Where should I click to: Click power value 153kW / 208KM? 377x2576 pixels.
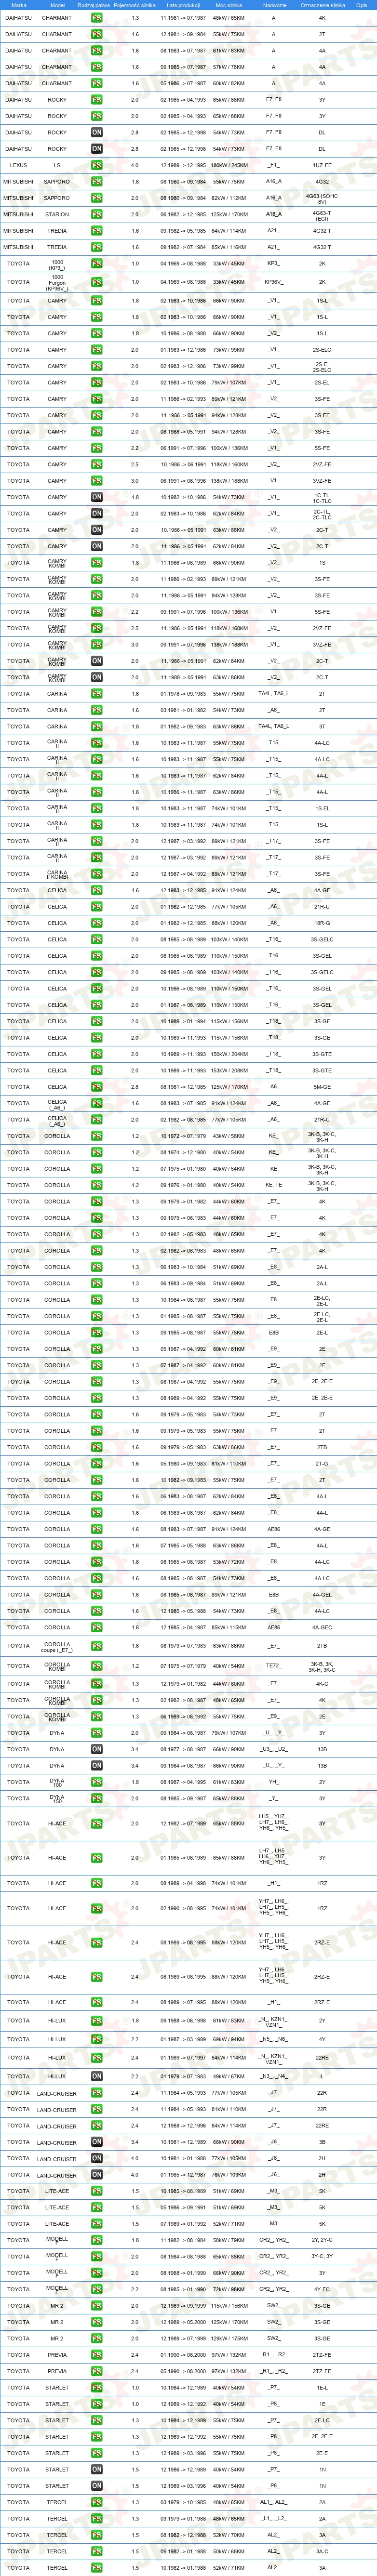[229, 1070]
